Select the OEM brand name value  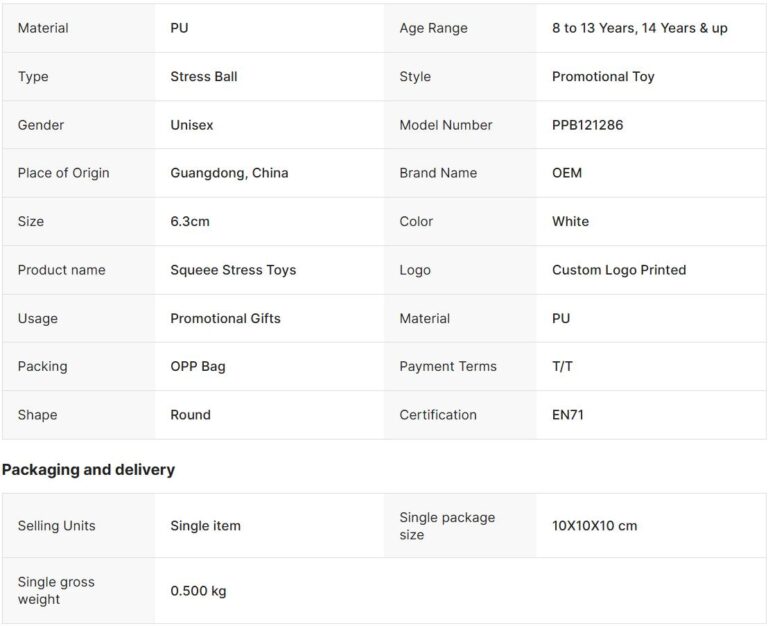566,173
